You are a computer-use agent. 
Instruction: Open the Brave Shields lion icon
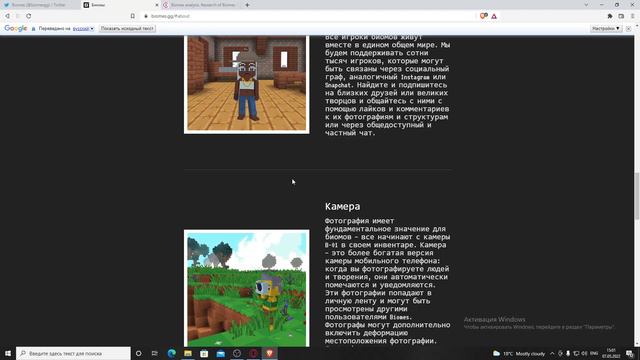pyautogui.click(x=483, y=16)
